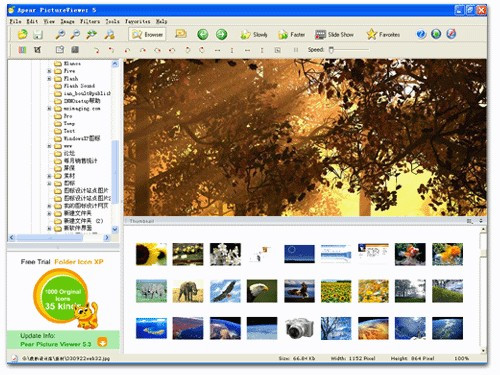Toggle the Browser button
This screenshot has height=375, width=500.
147,34
